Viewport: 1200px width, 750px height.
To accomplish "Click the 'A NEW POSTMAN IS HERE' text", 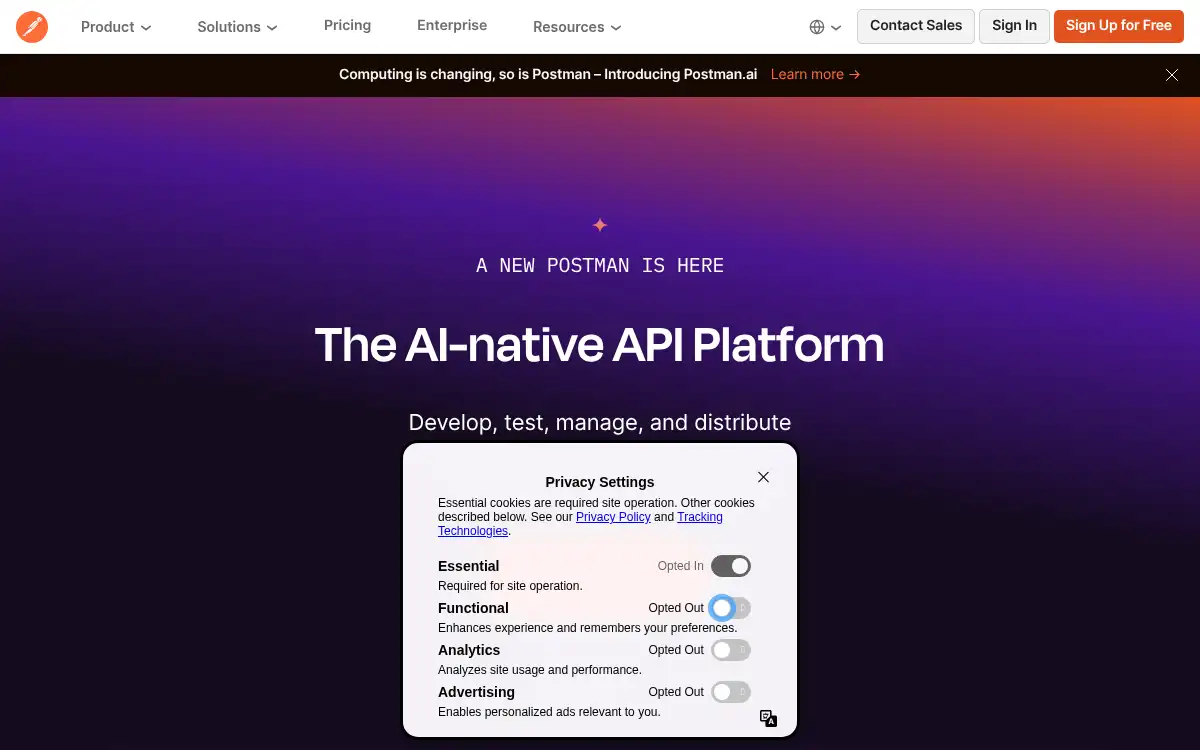I will point(600,265).
